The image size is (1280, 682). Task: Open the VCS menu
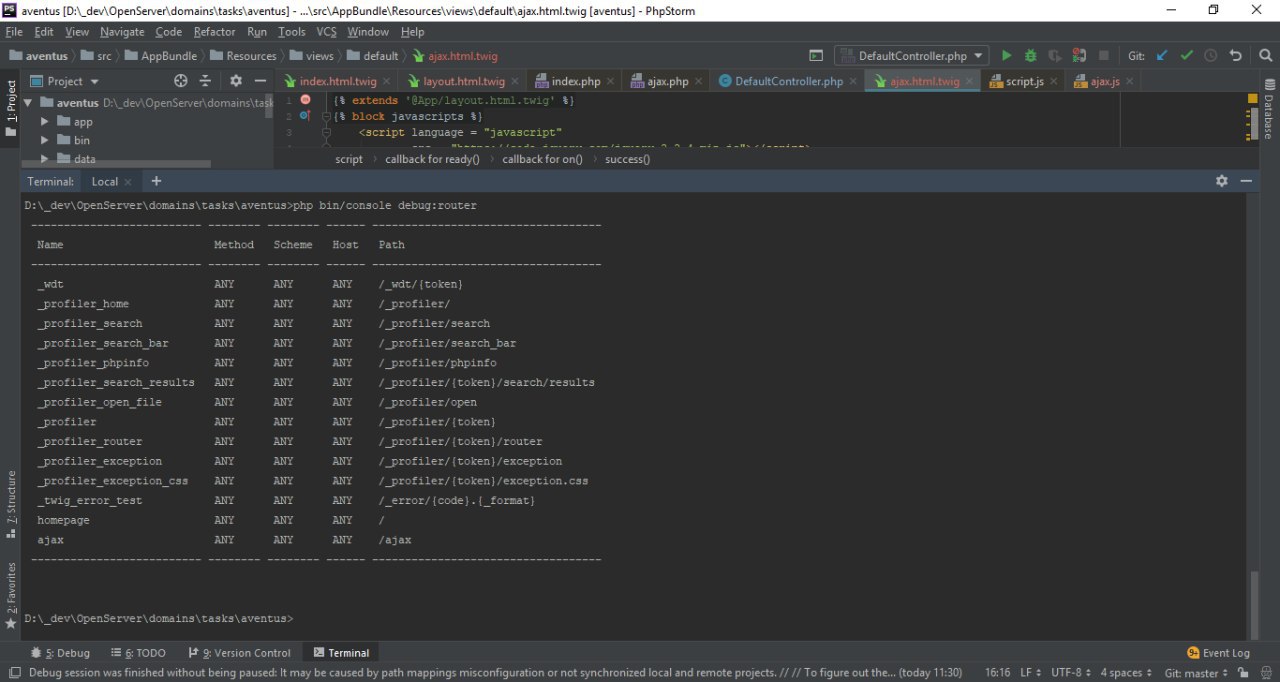327,32
